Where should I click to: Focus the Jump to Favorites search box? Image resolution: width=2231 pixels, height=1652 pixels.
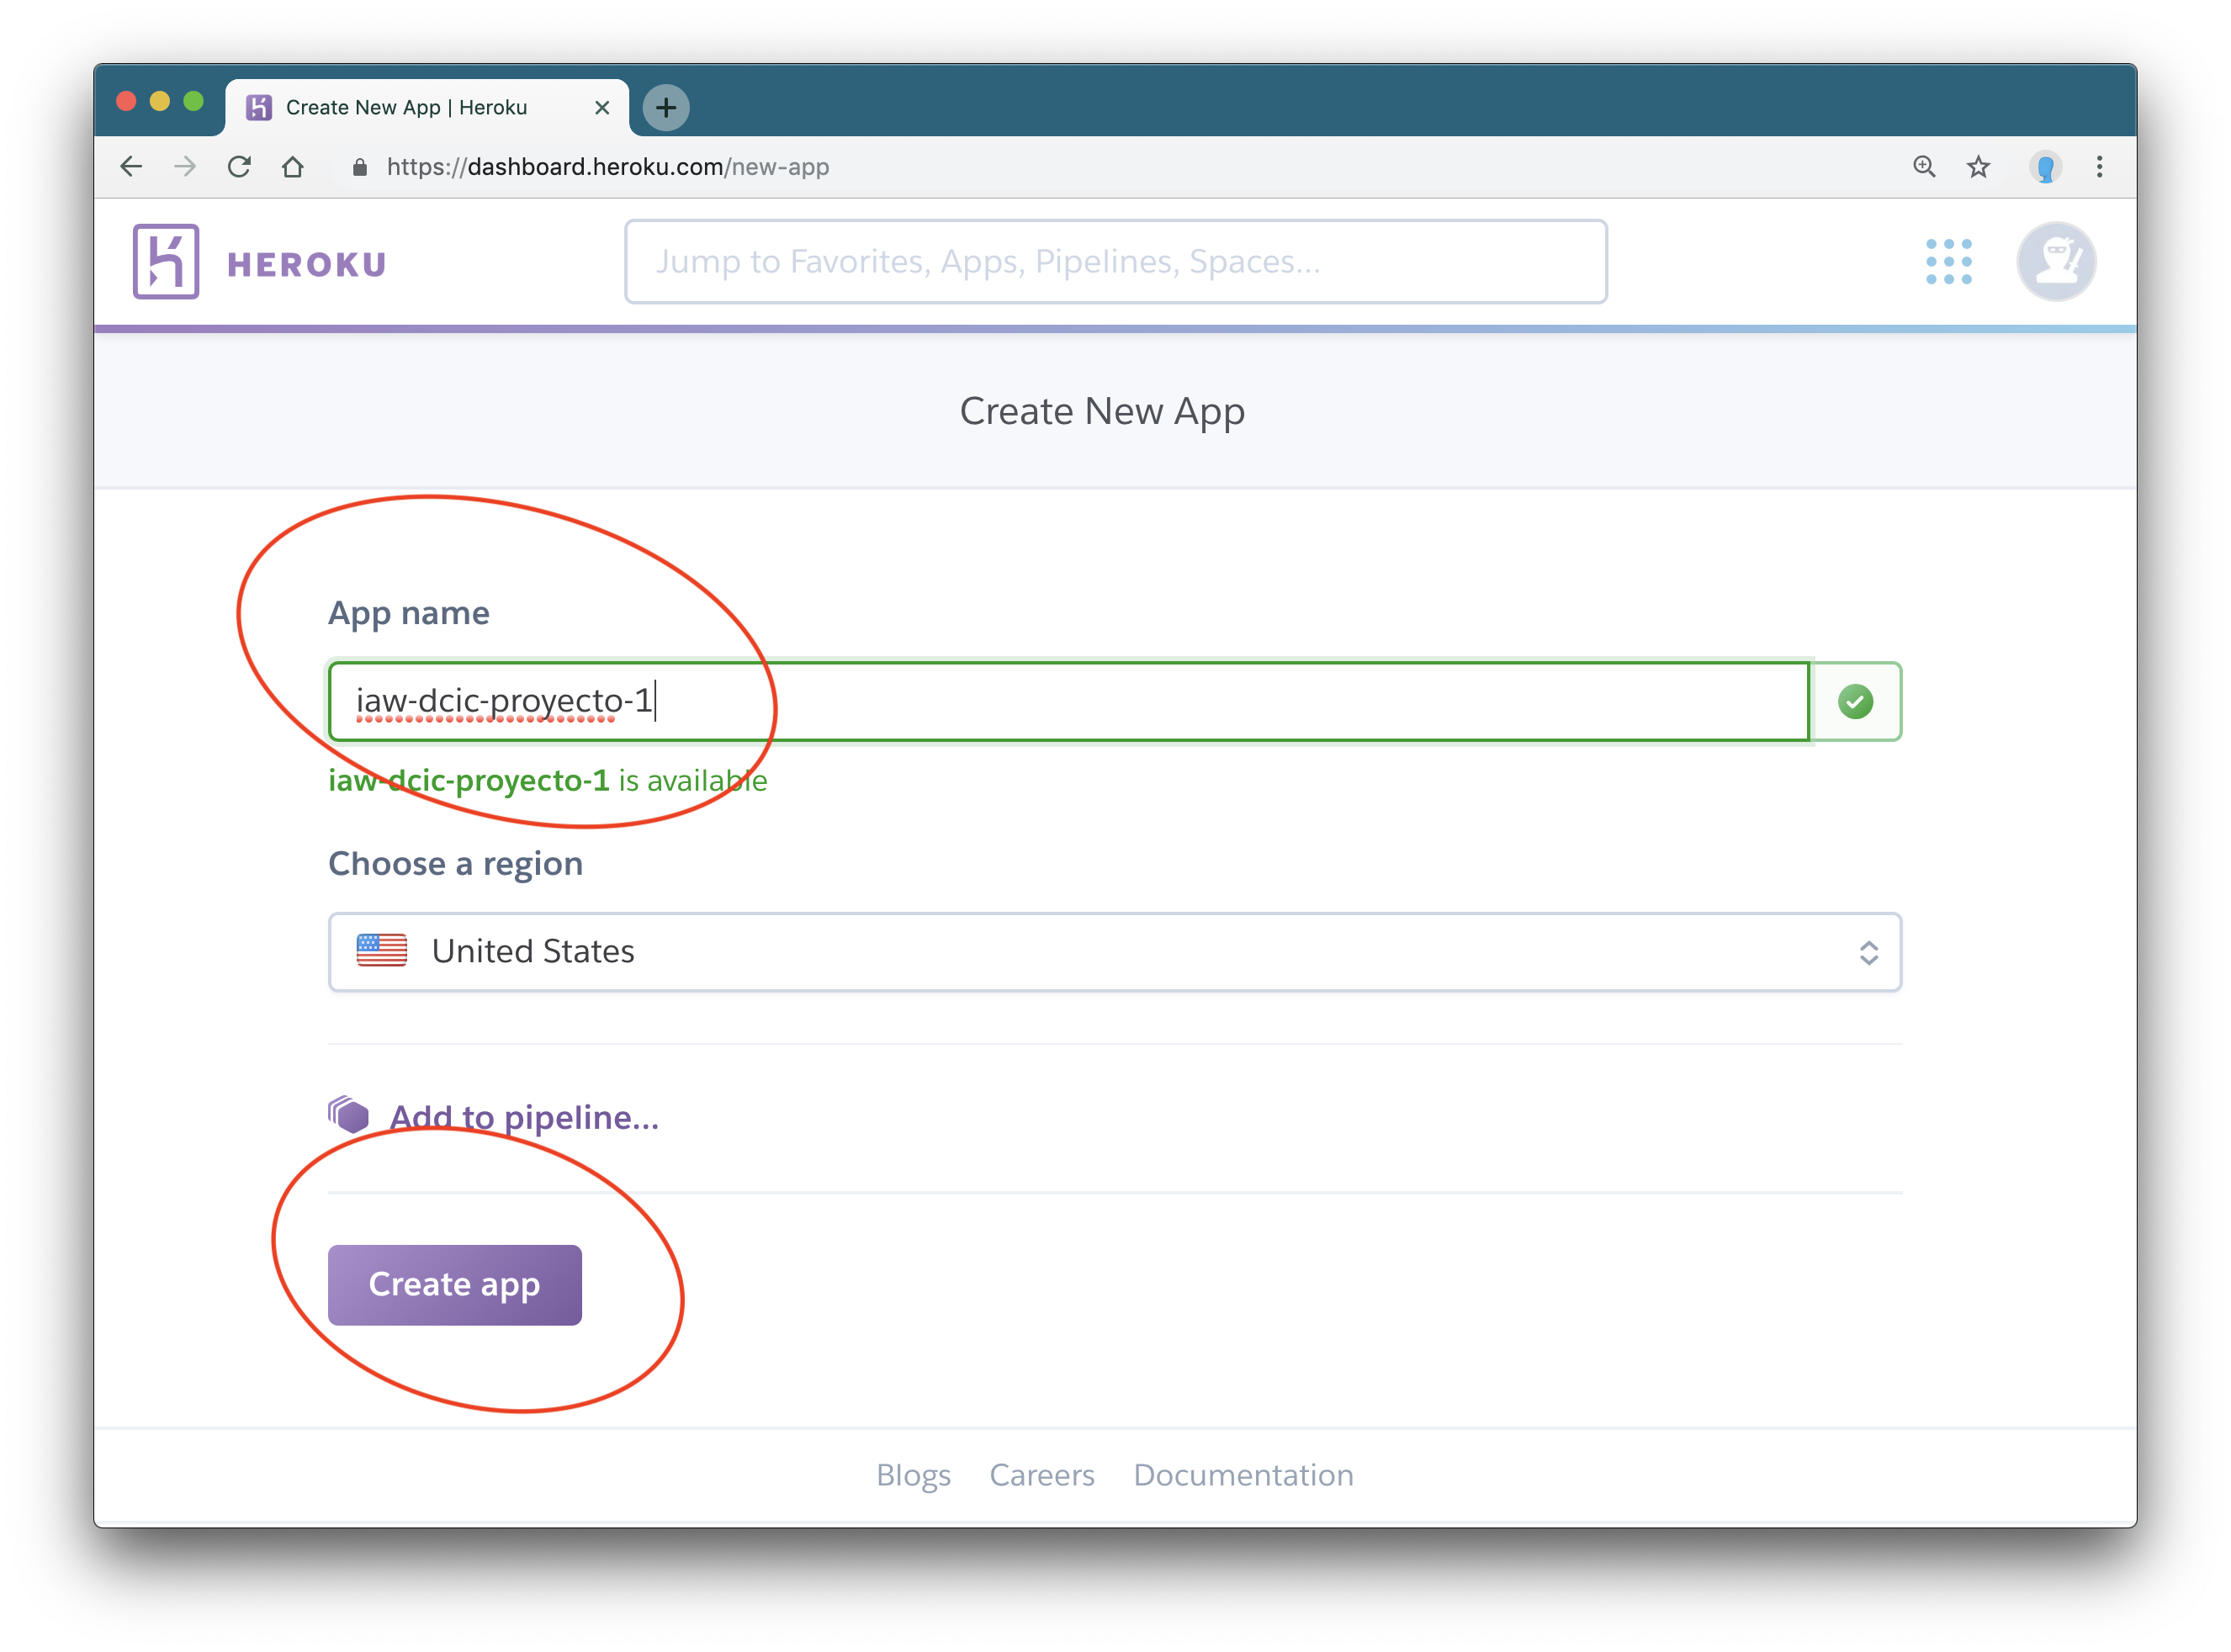(x=1116, y=261)
